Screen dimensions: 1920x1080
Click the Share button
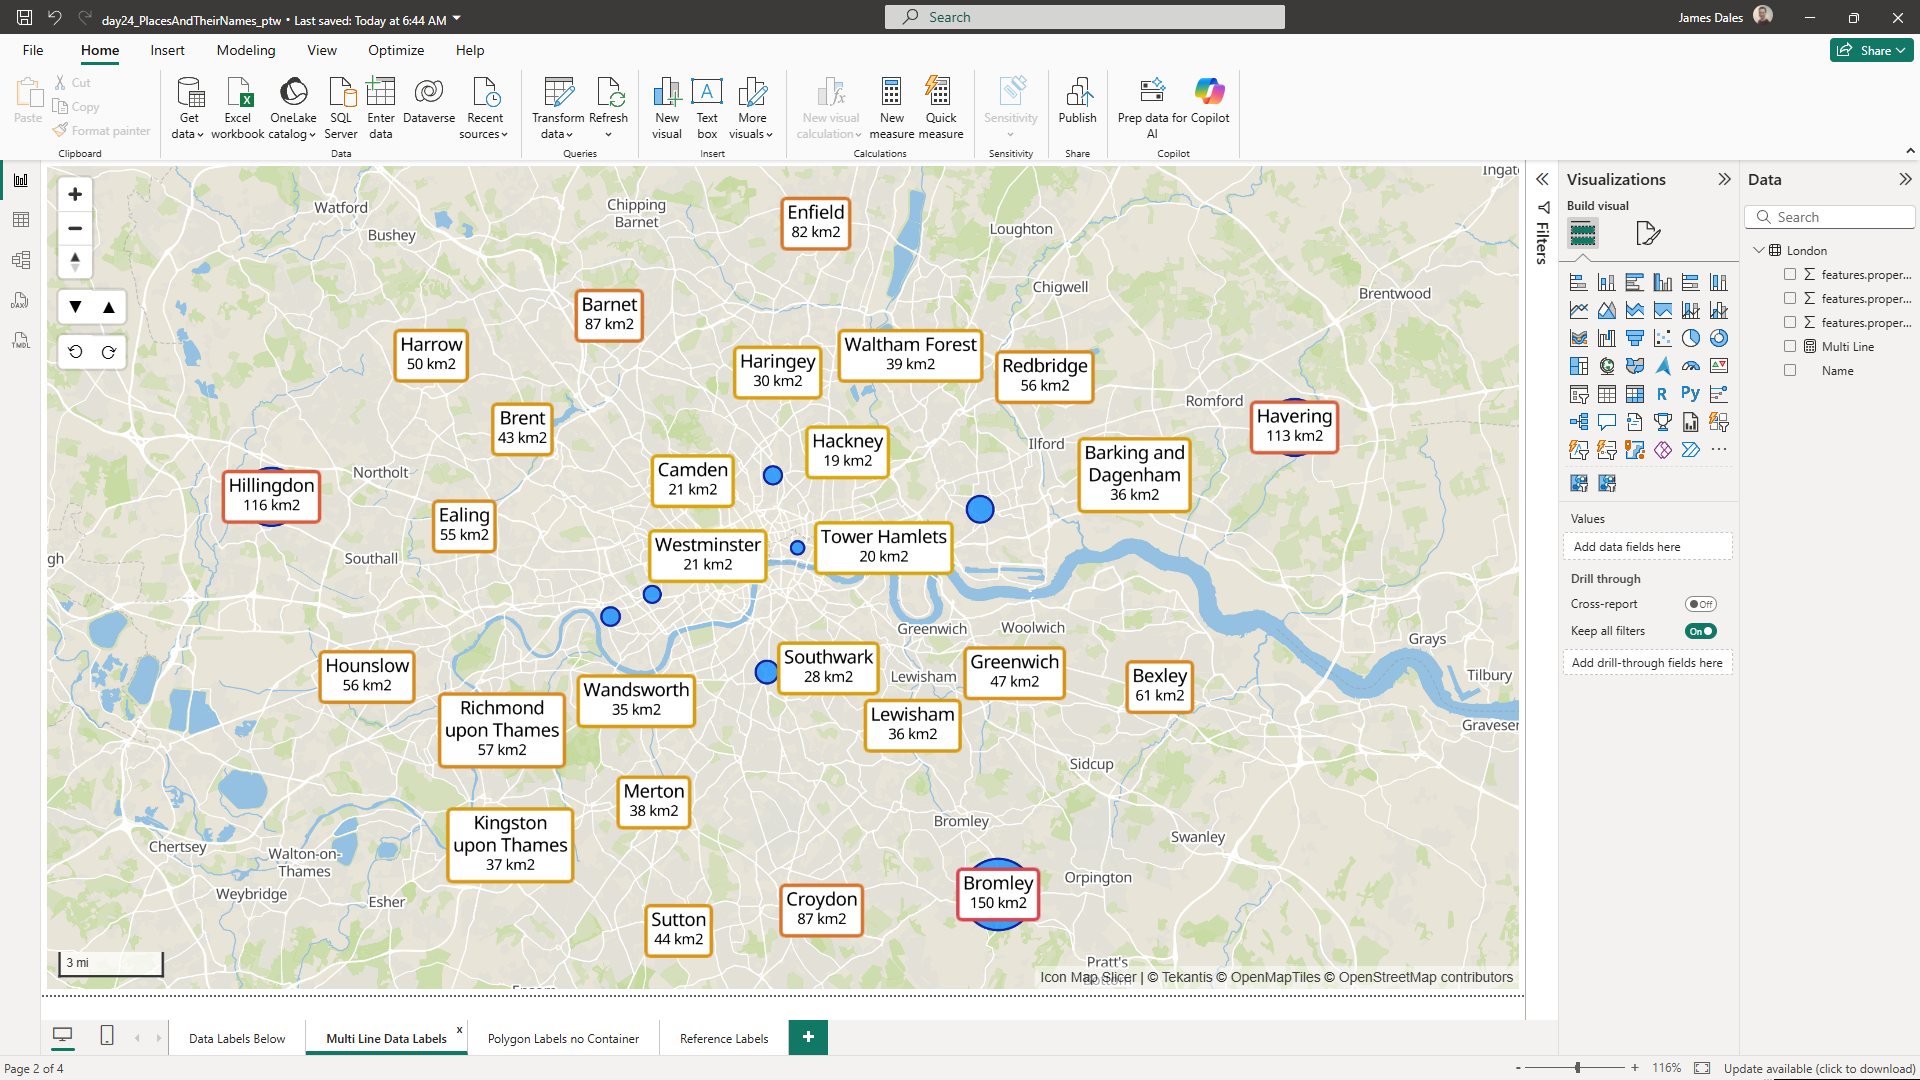[1871, 51]
